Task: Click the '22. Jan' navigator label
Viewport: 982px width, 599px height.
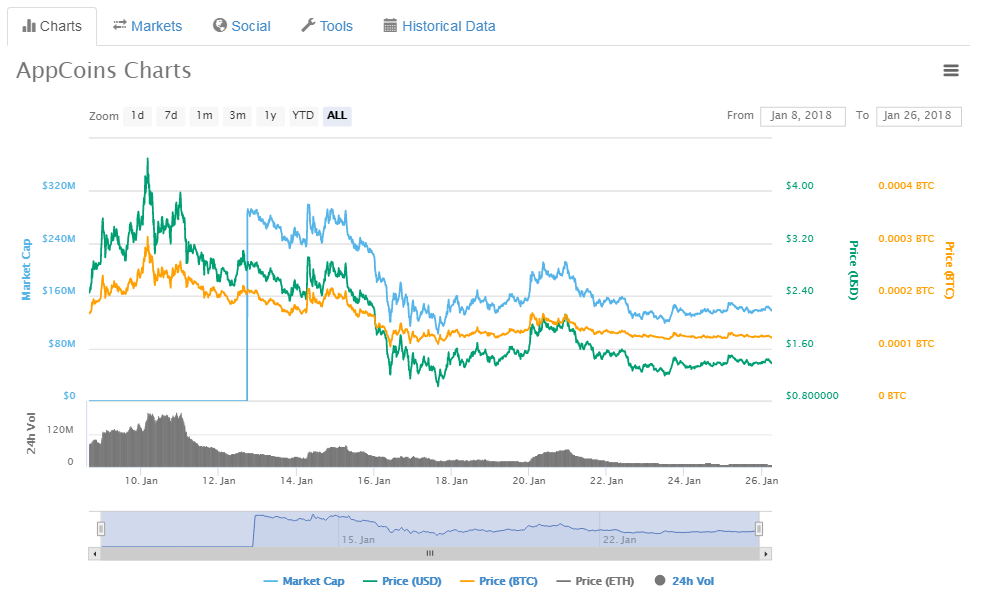Action: 619,539
